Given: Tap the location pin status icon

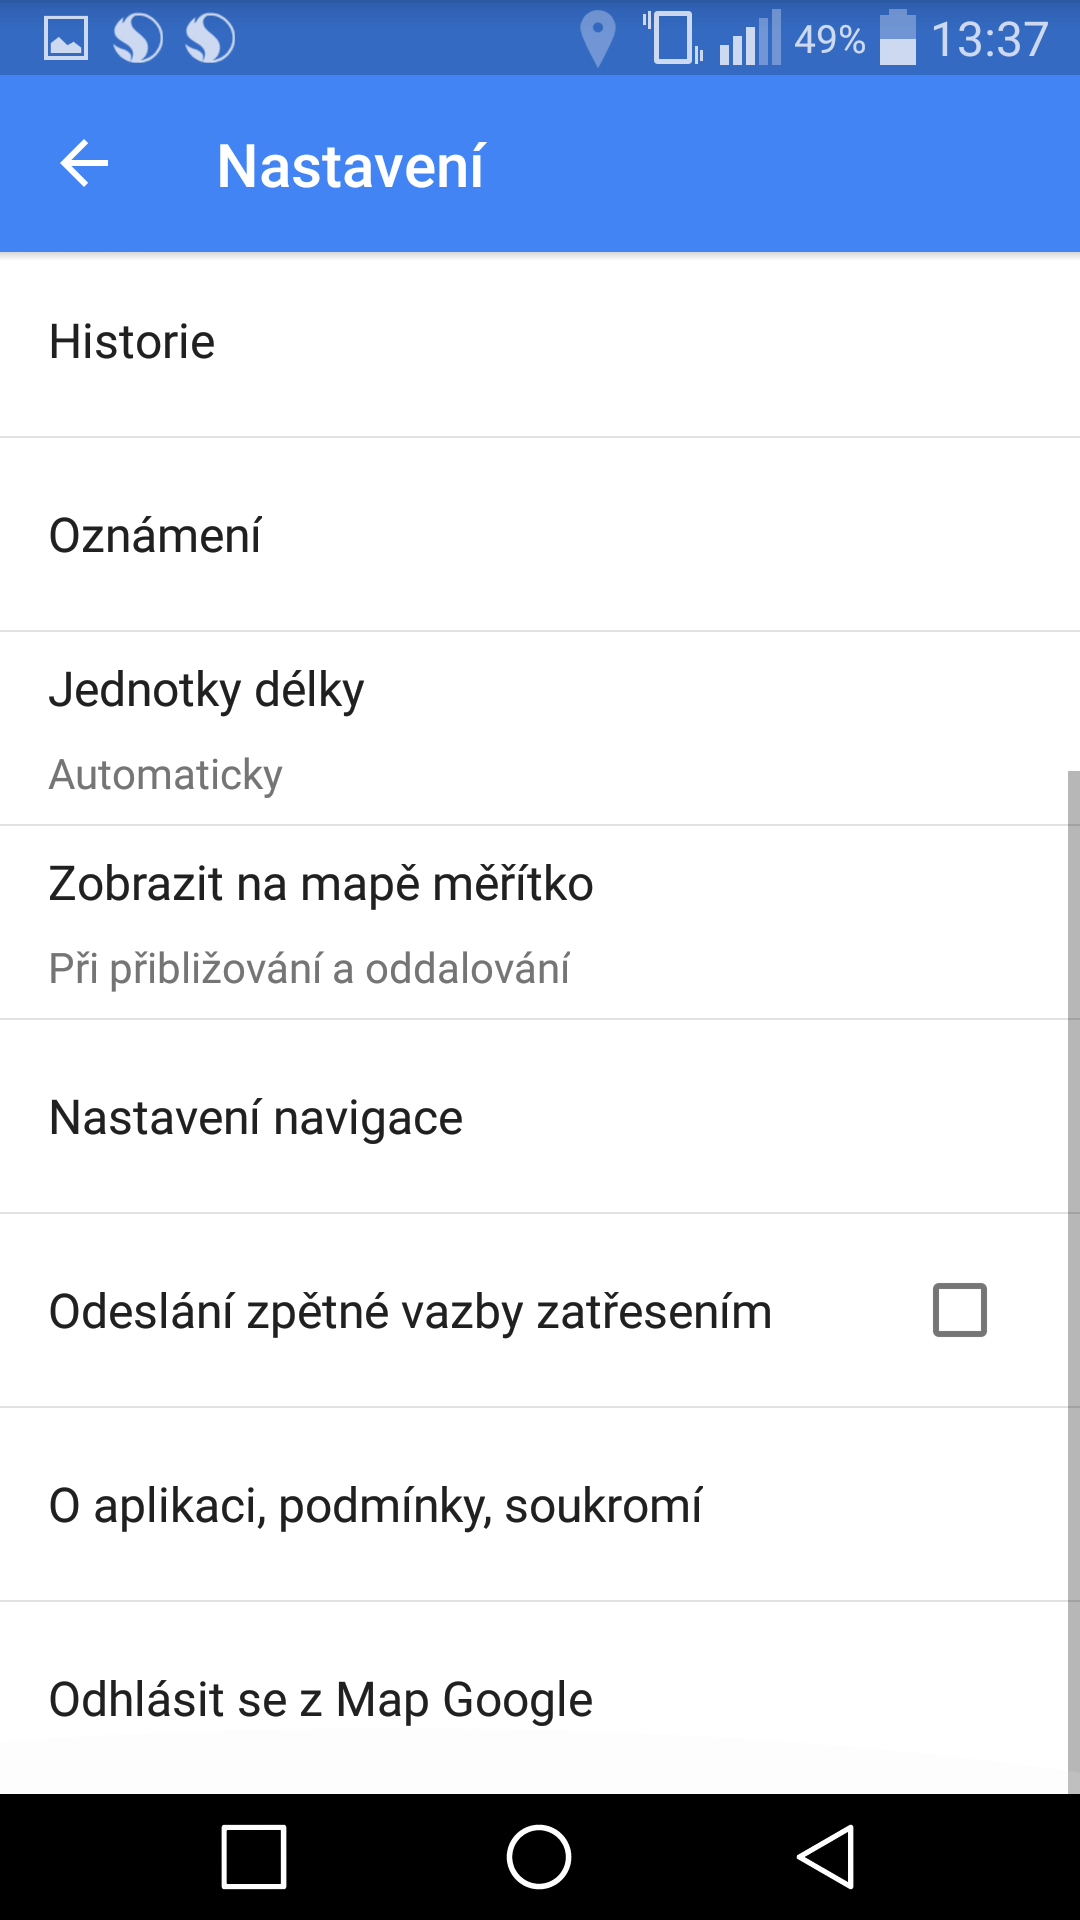Looking at the screenshot, I should click(598, 38).
